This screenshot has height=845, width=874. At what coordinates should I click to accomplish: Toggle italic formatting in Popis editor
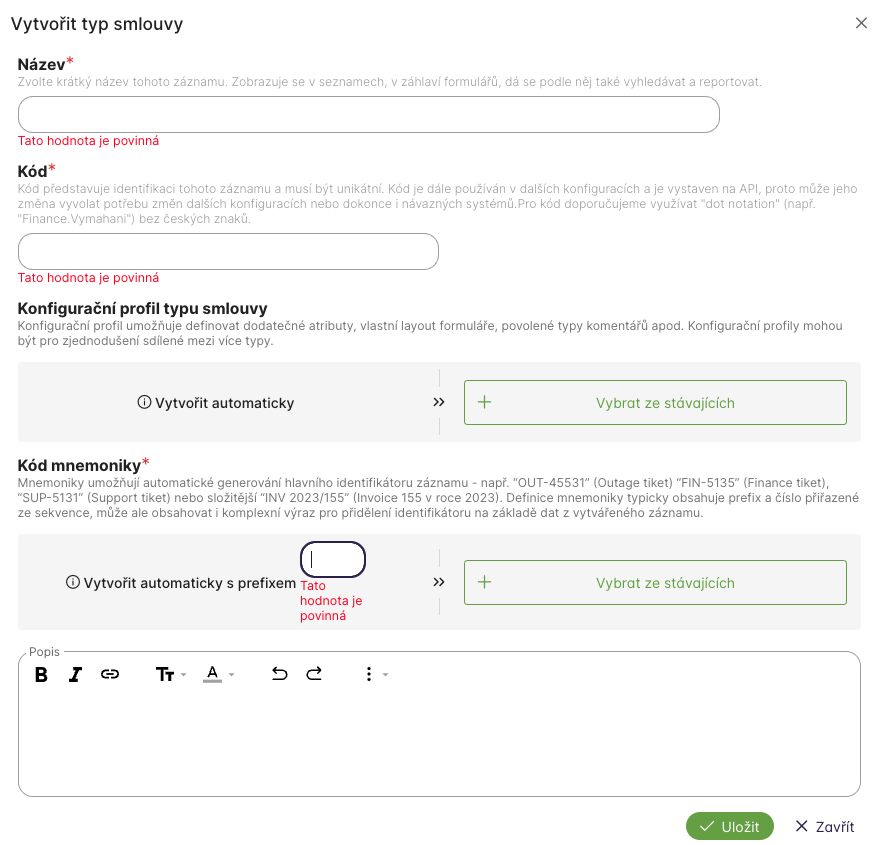pos(75,675)
